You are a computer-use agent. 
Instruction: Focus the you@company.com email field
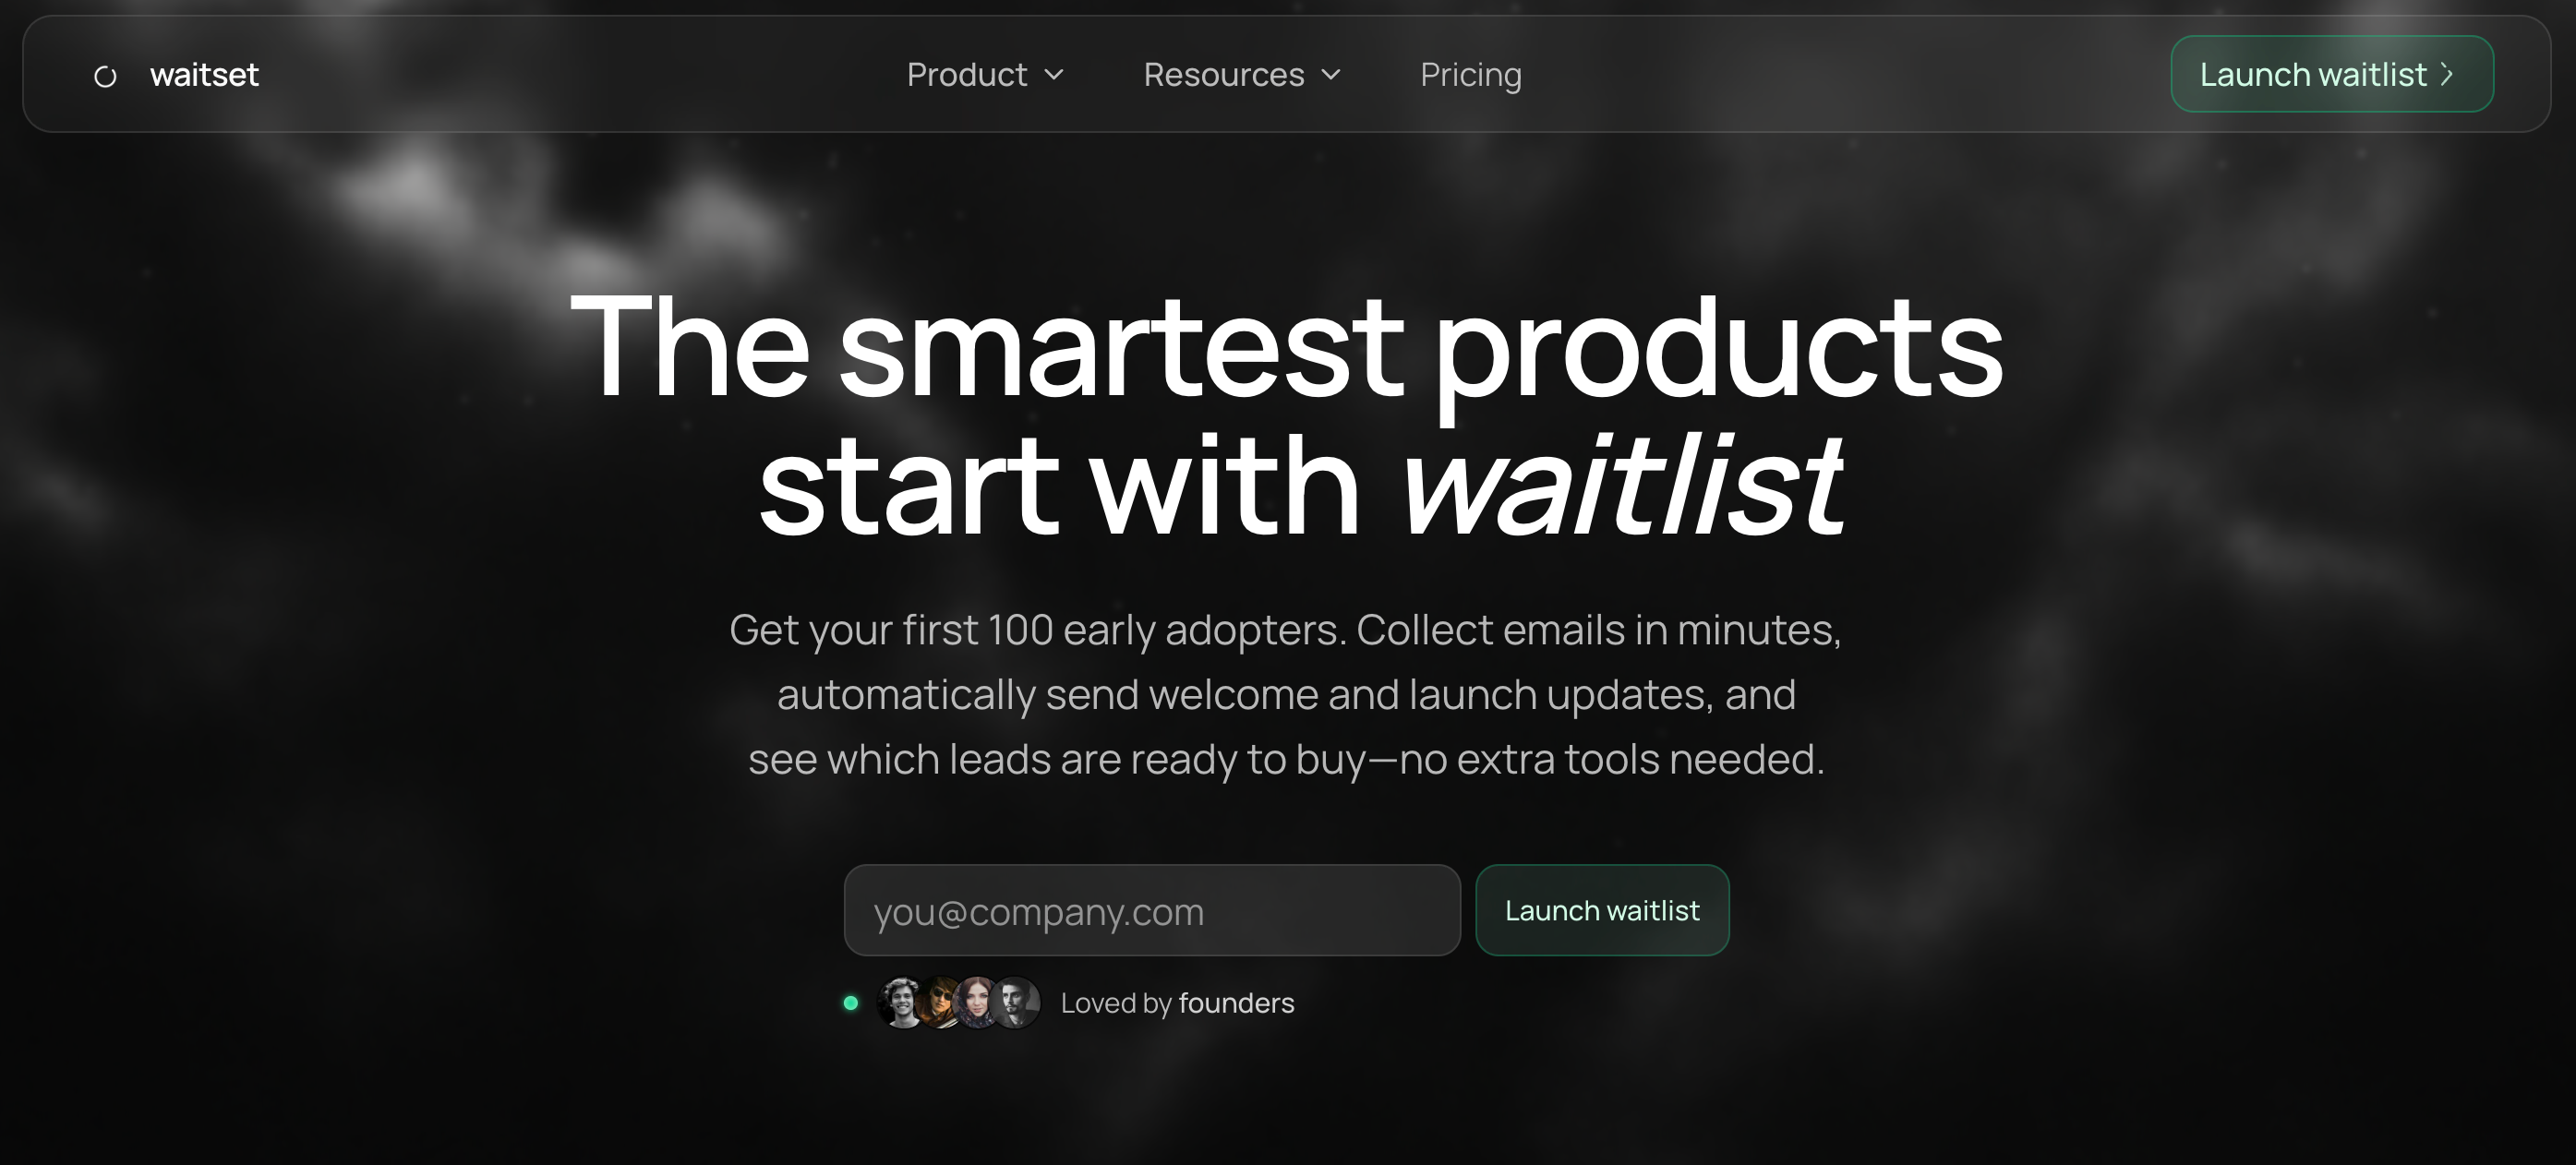pyautogui.click(x=1152, y=910)
